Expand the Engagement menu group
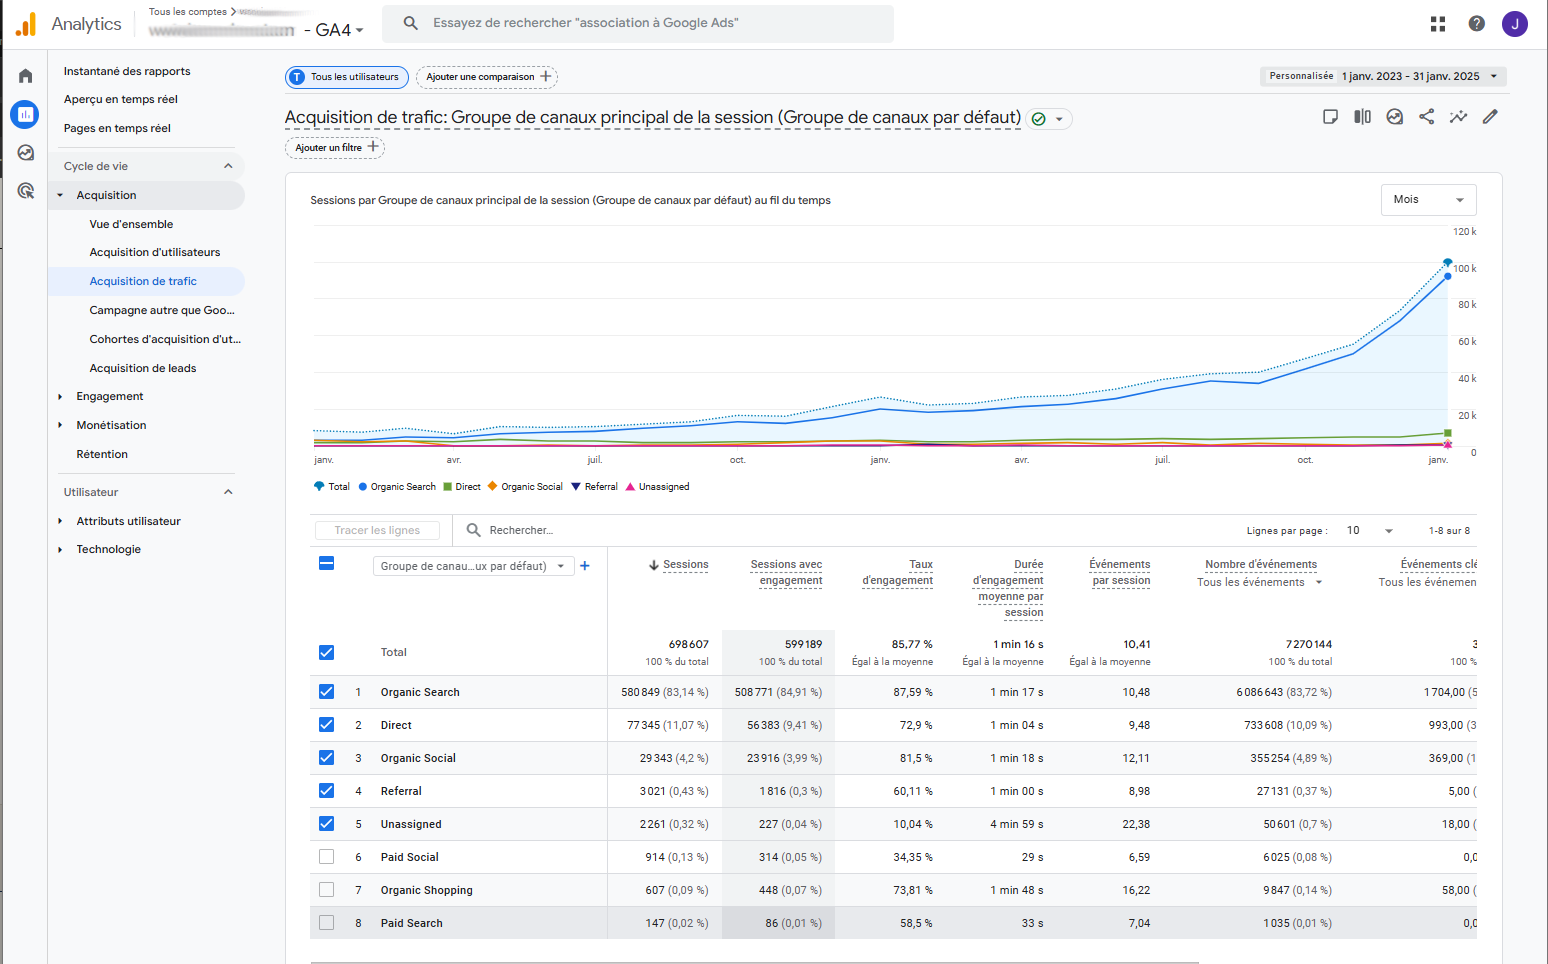This screenshot has width=1548, height=964. point(60,397)
